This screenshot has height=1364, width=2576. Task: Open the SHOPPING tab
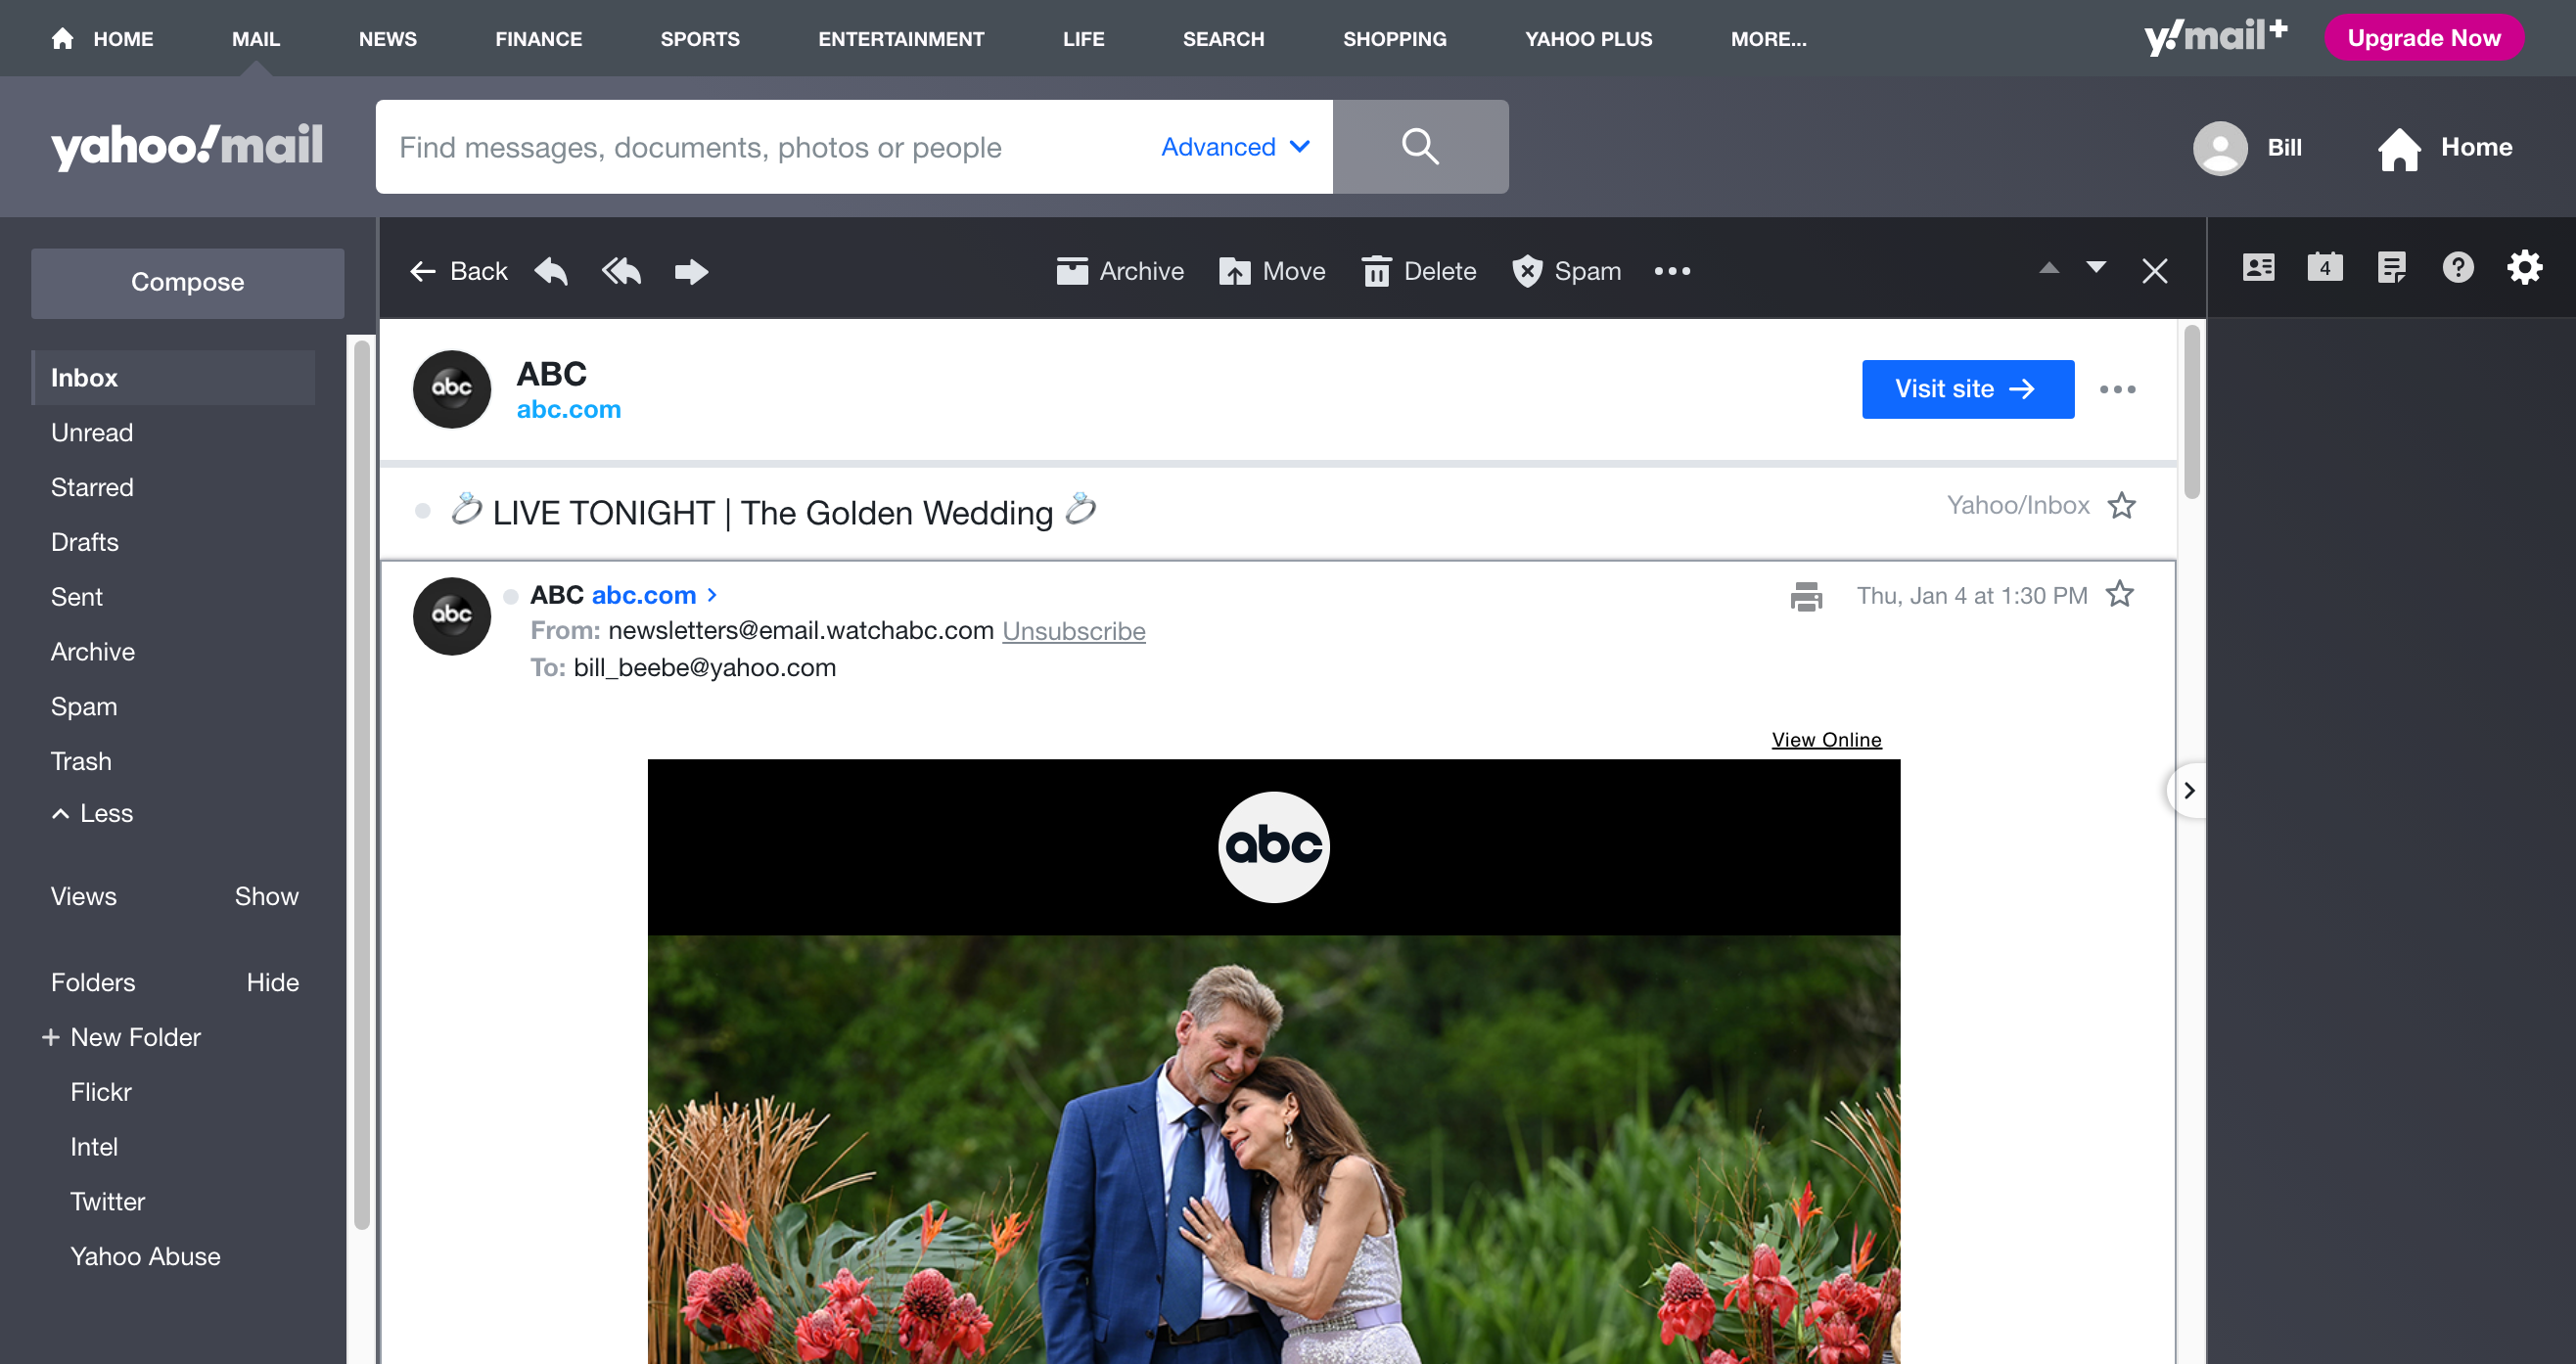pos(1394,39)
